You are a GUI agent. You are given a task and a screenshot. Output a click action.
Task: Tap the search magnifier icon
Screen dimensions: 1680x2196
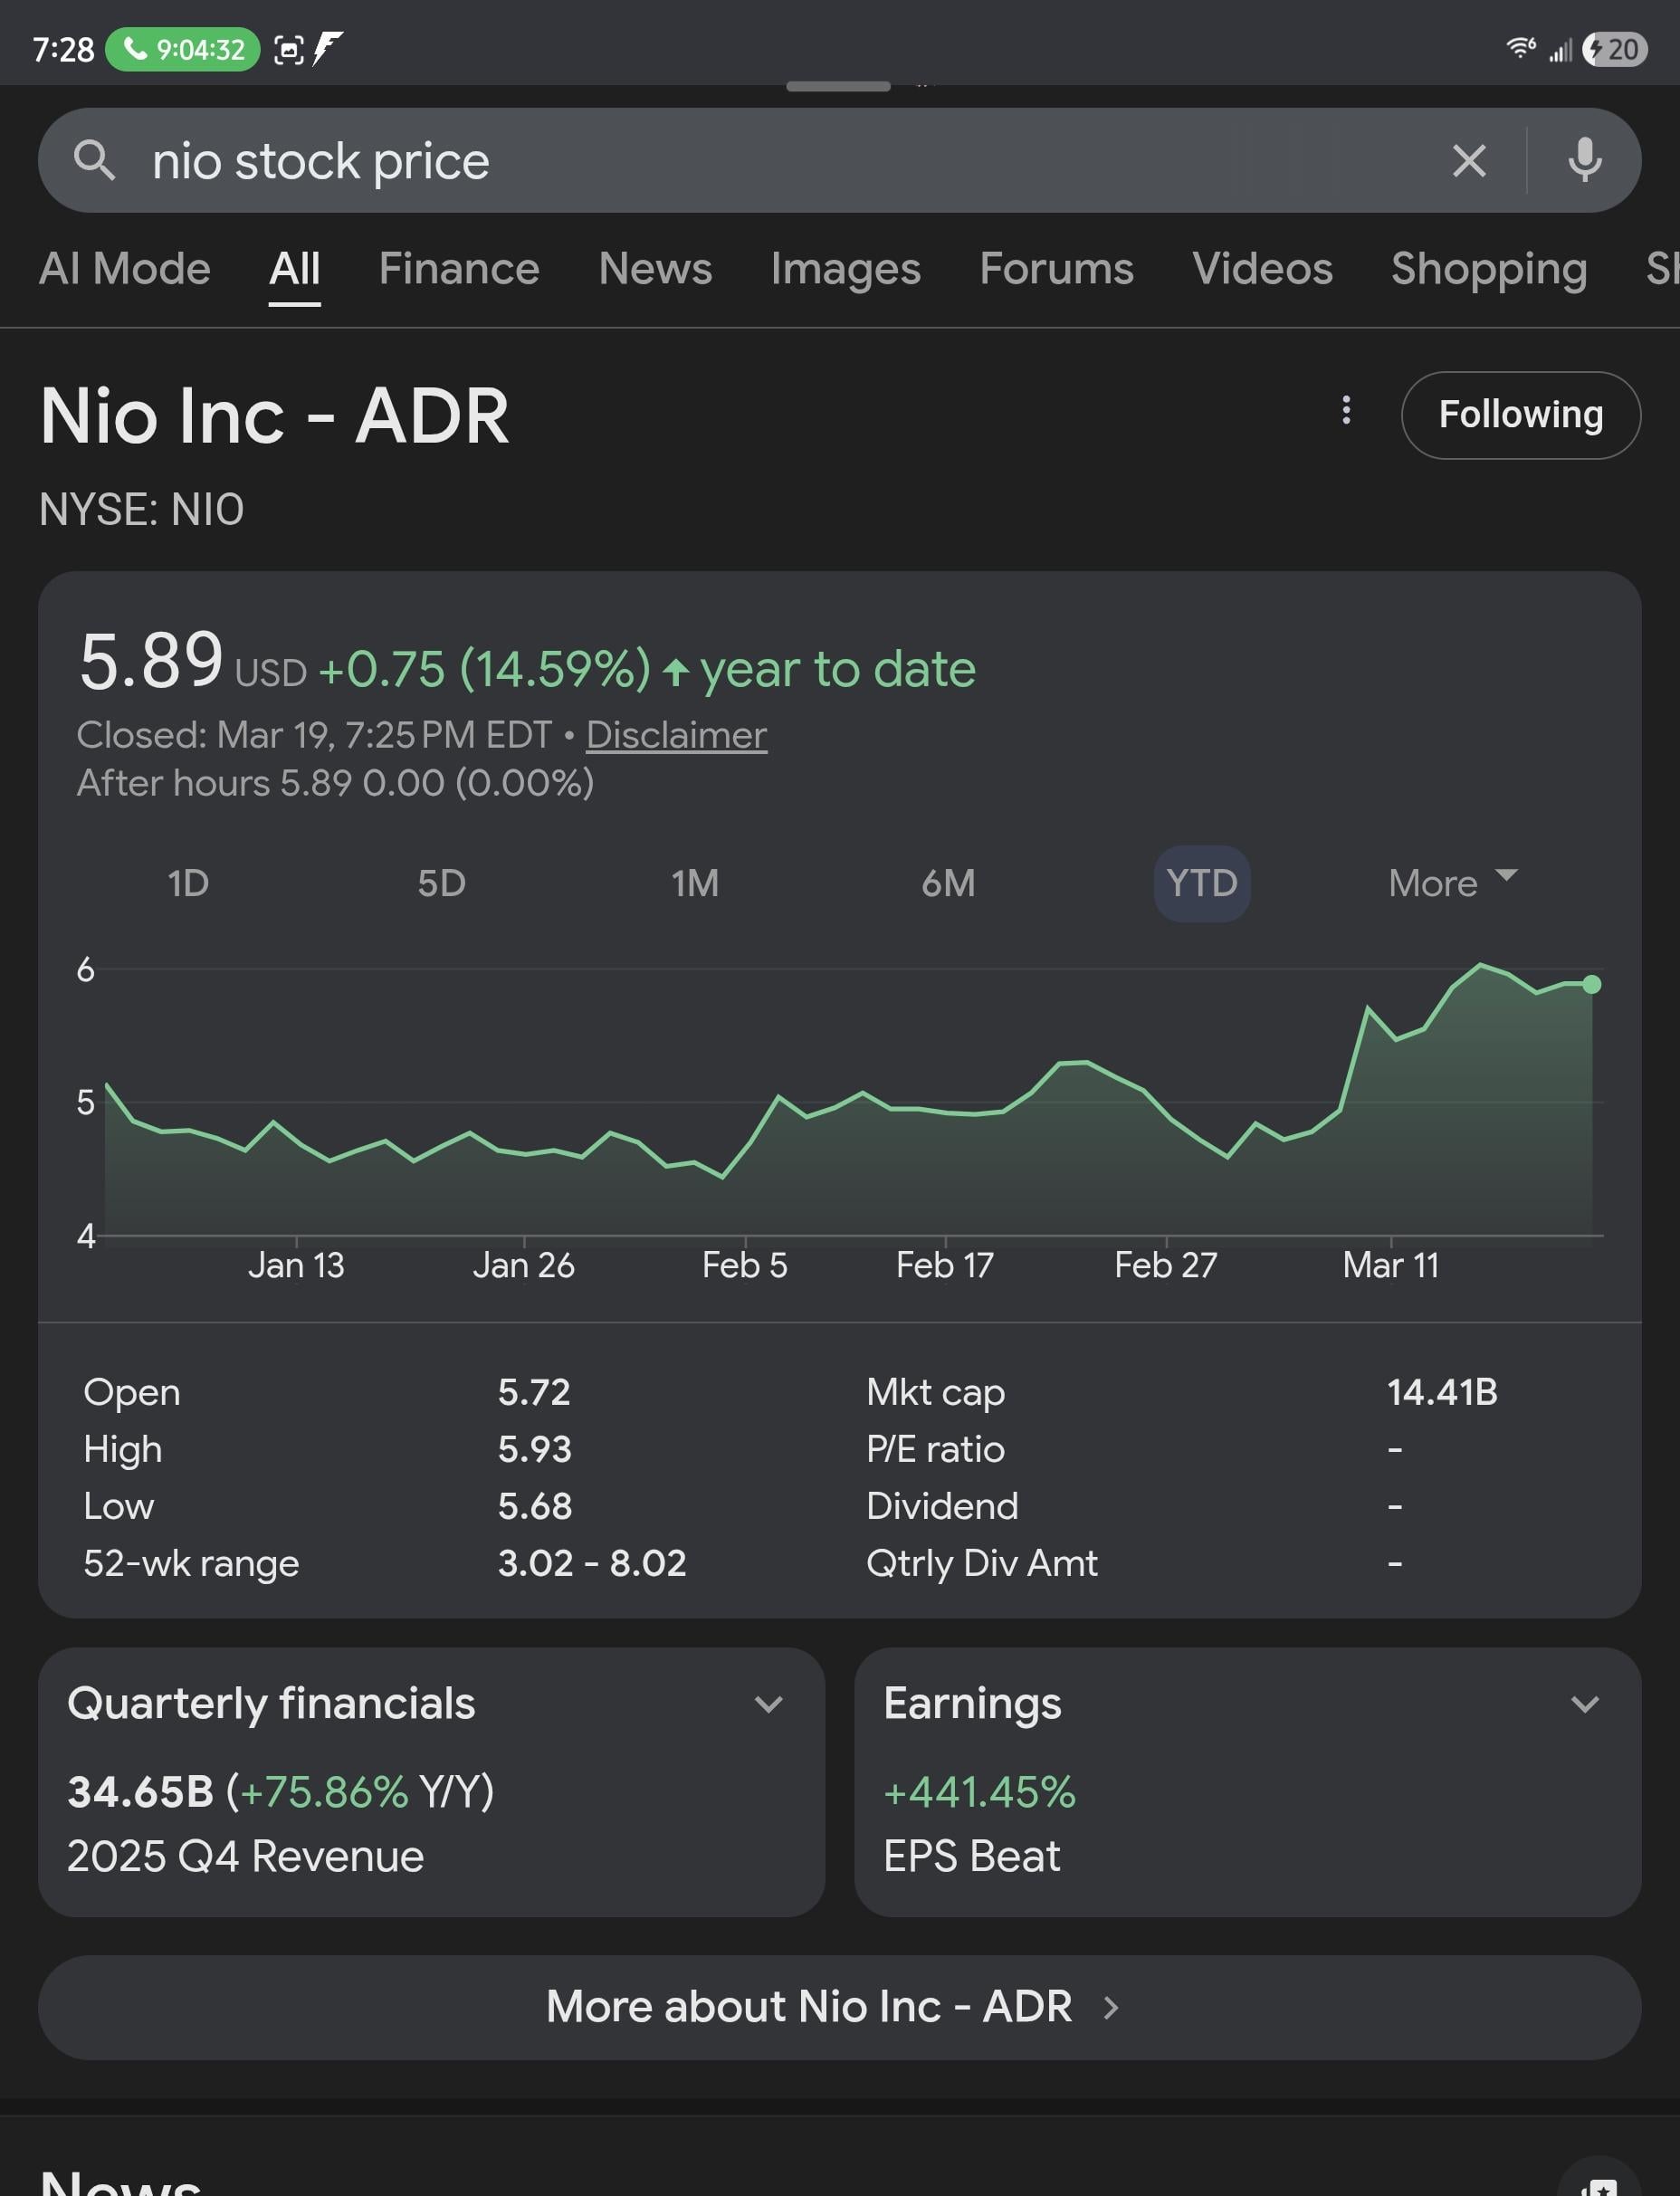[x=94, y=160]
